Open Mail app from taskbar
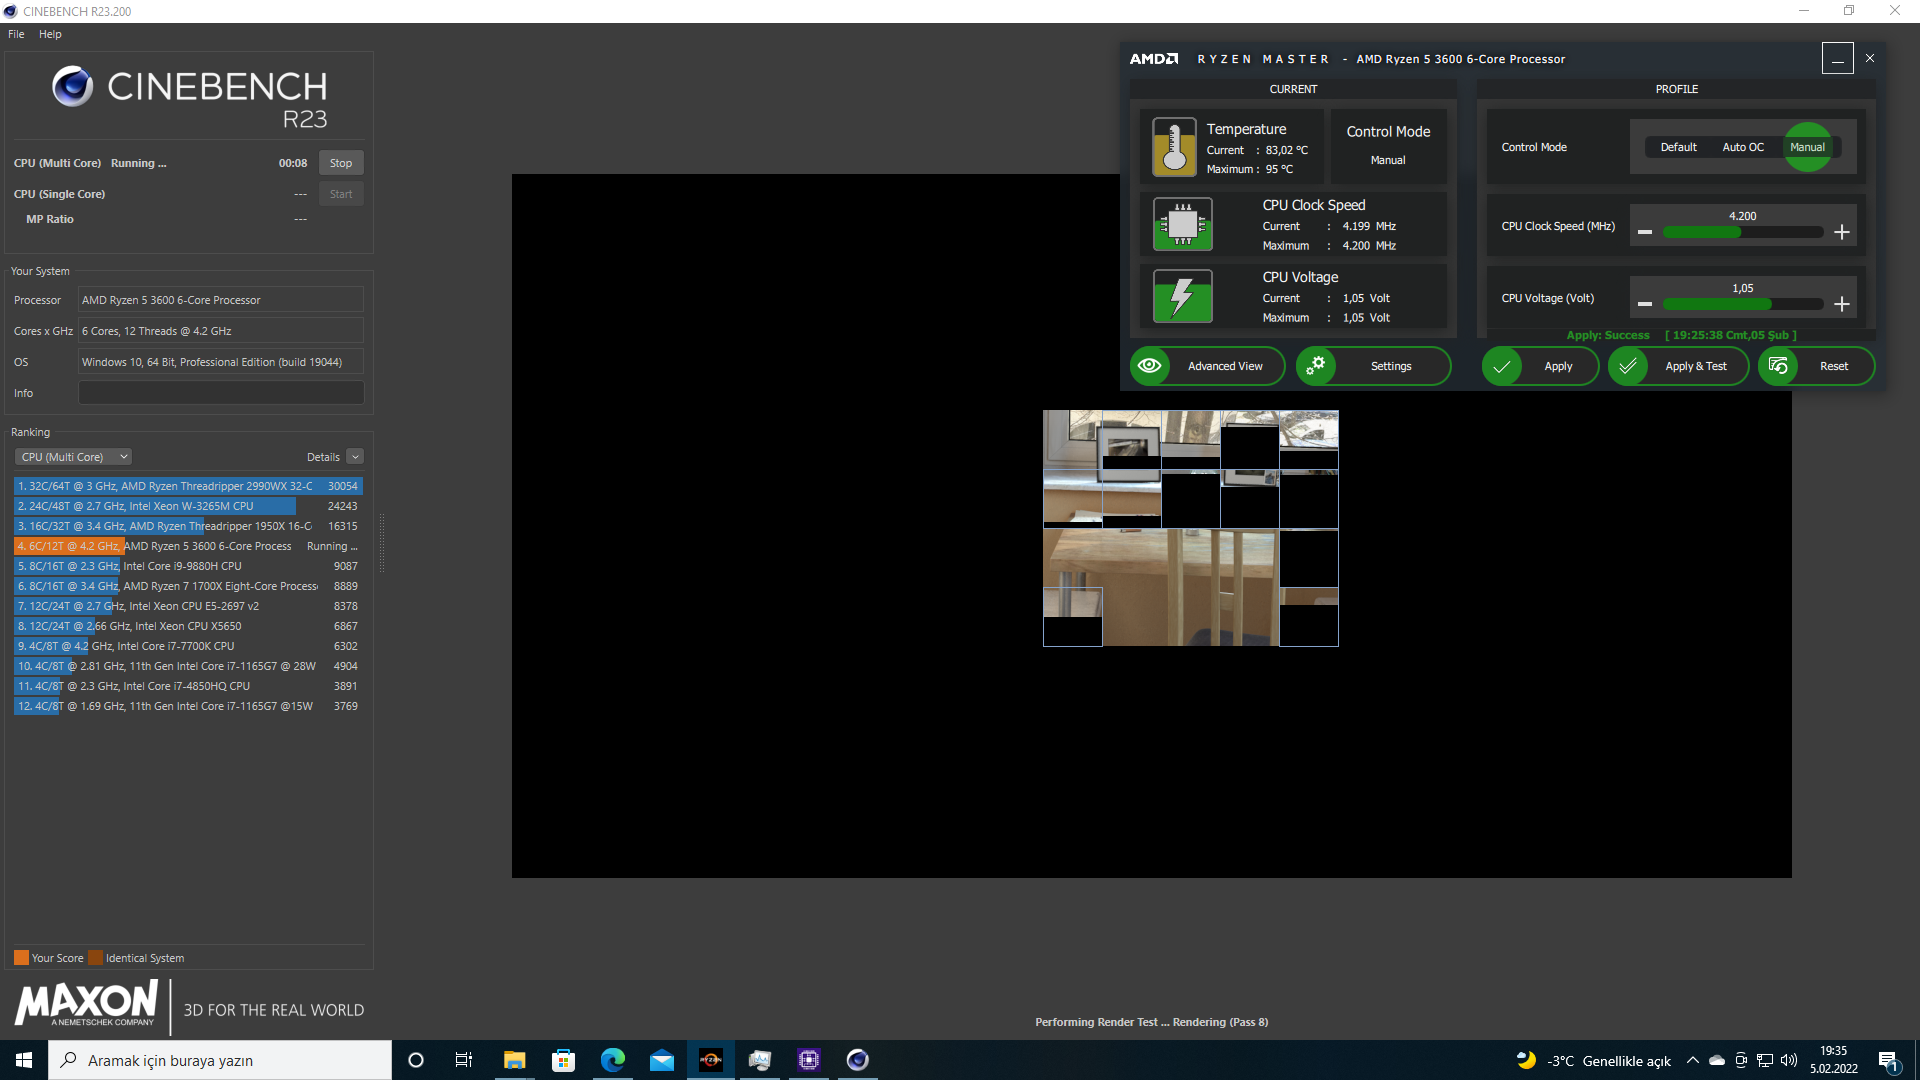This screenshot has height=1080, width=1920. [x=661, y=1060]
